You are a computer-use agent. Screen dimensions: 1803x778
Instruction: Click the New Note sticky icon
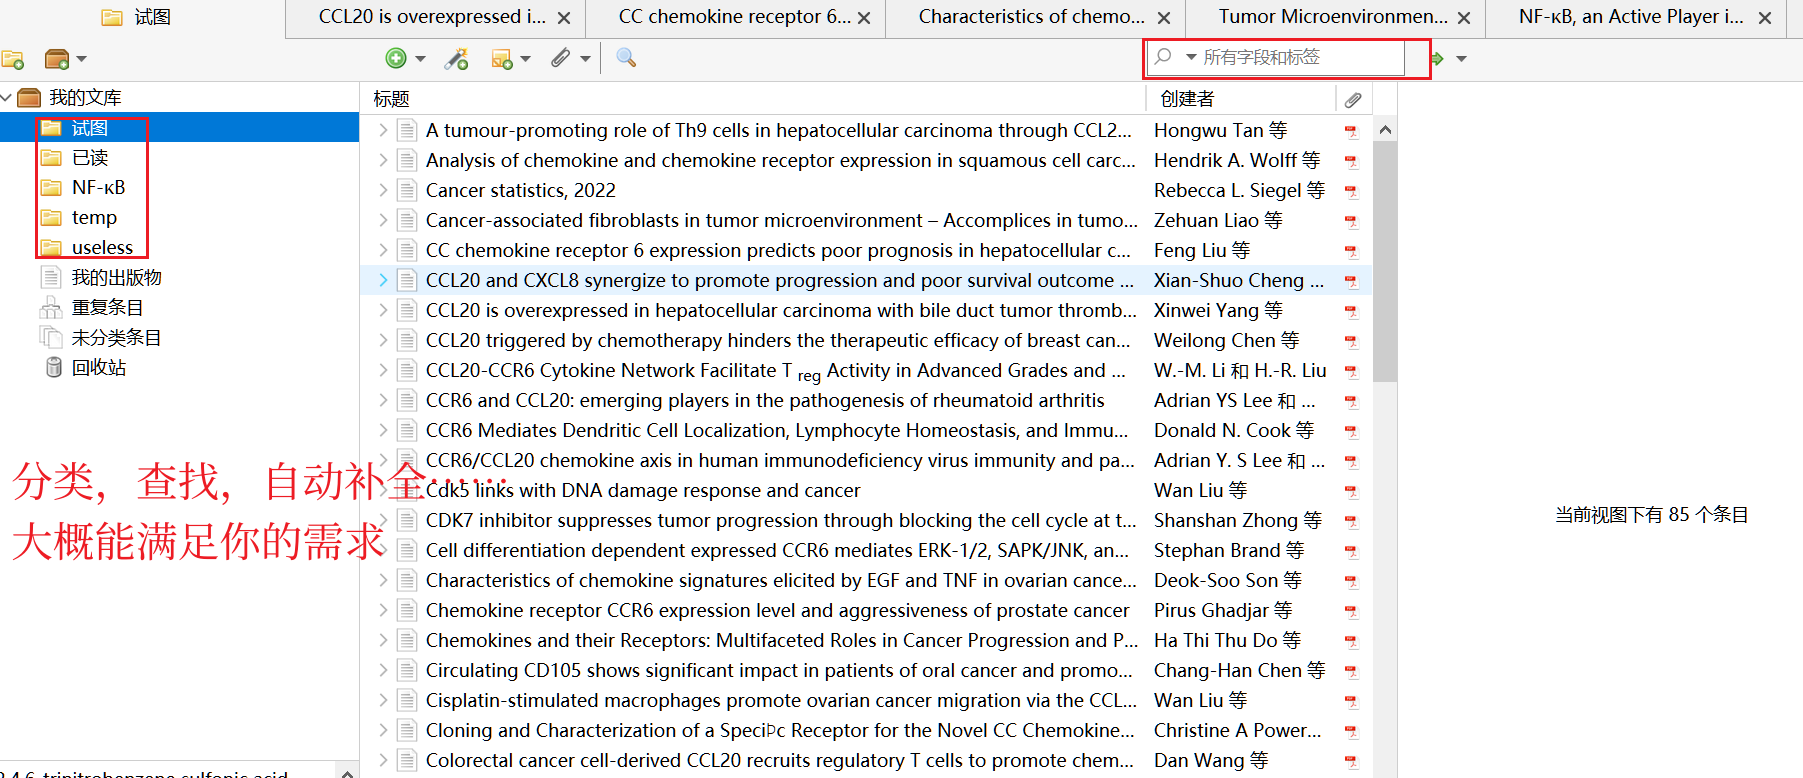[502, 60]
